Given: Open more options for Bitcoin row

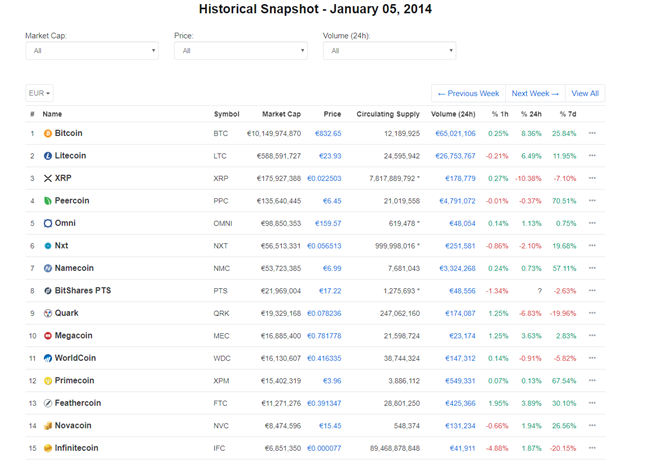Looking at the screenshot, I should (x=592, y=133).
